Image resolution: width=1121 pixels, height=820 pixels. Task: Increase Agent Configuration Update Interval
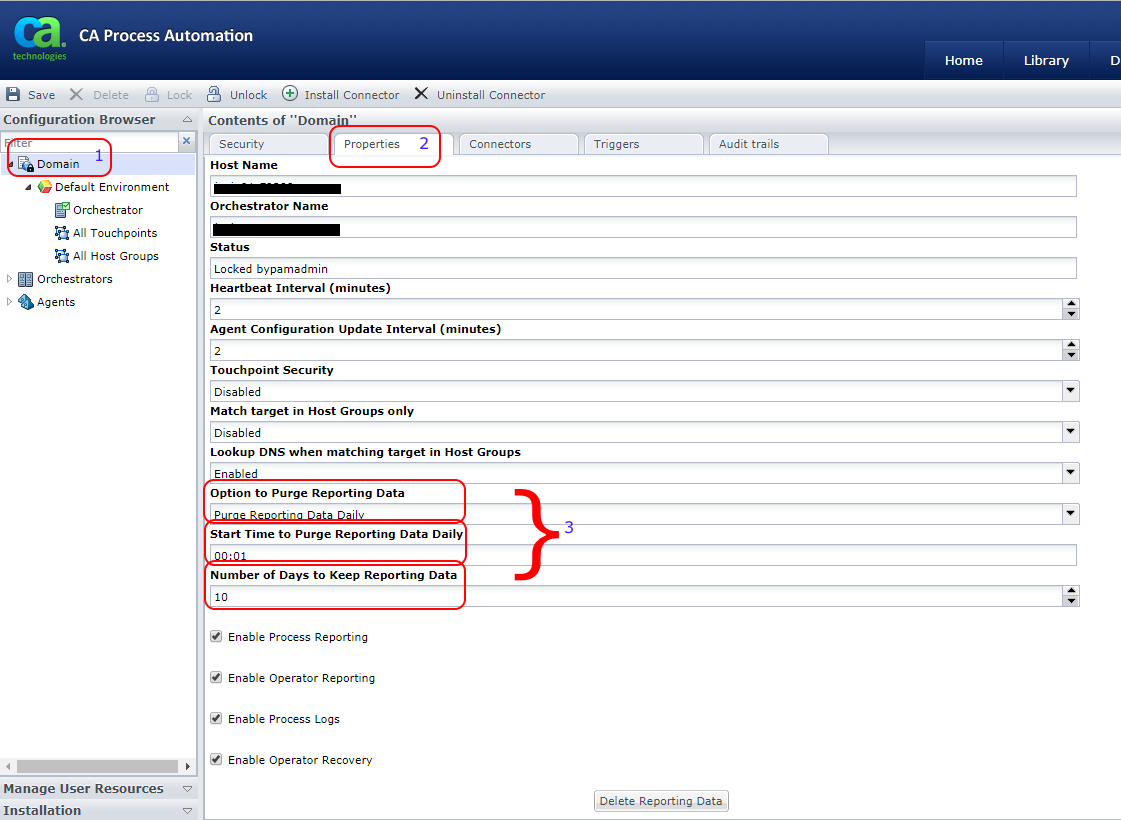(1071, 345)
